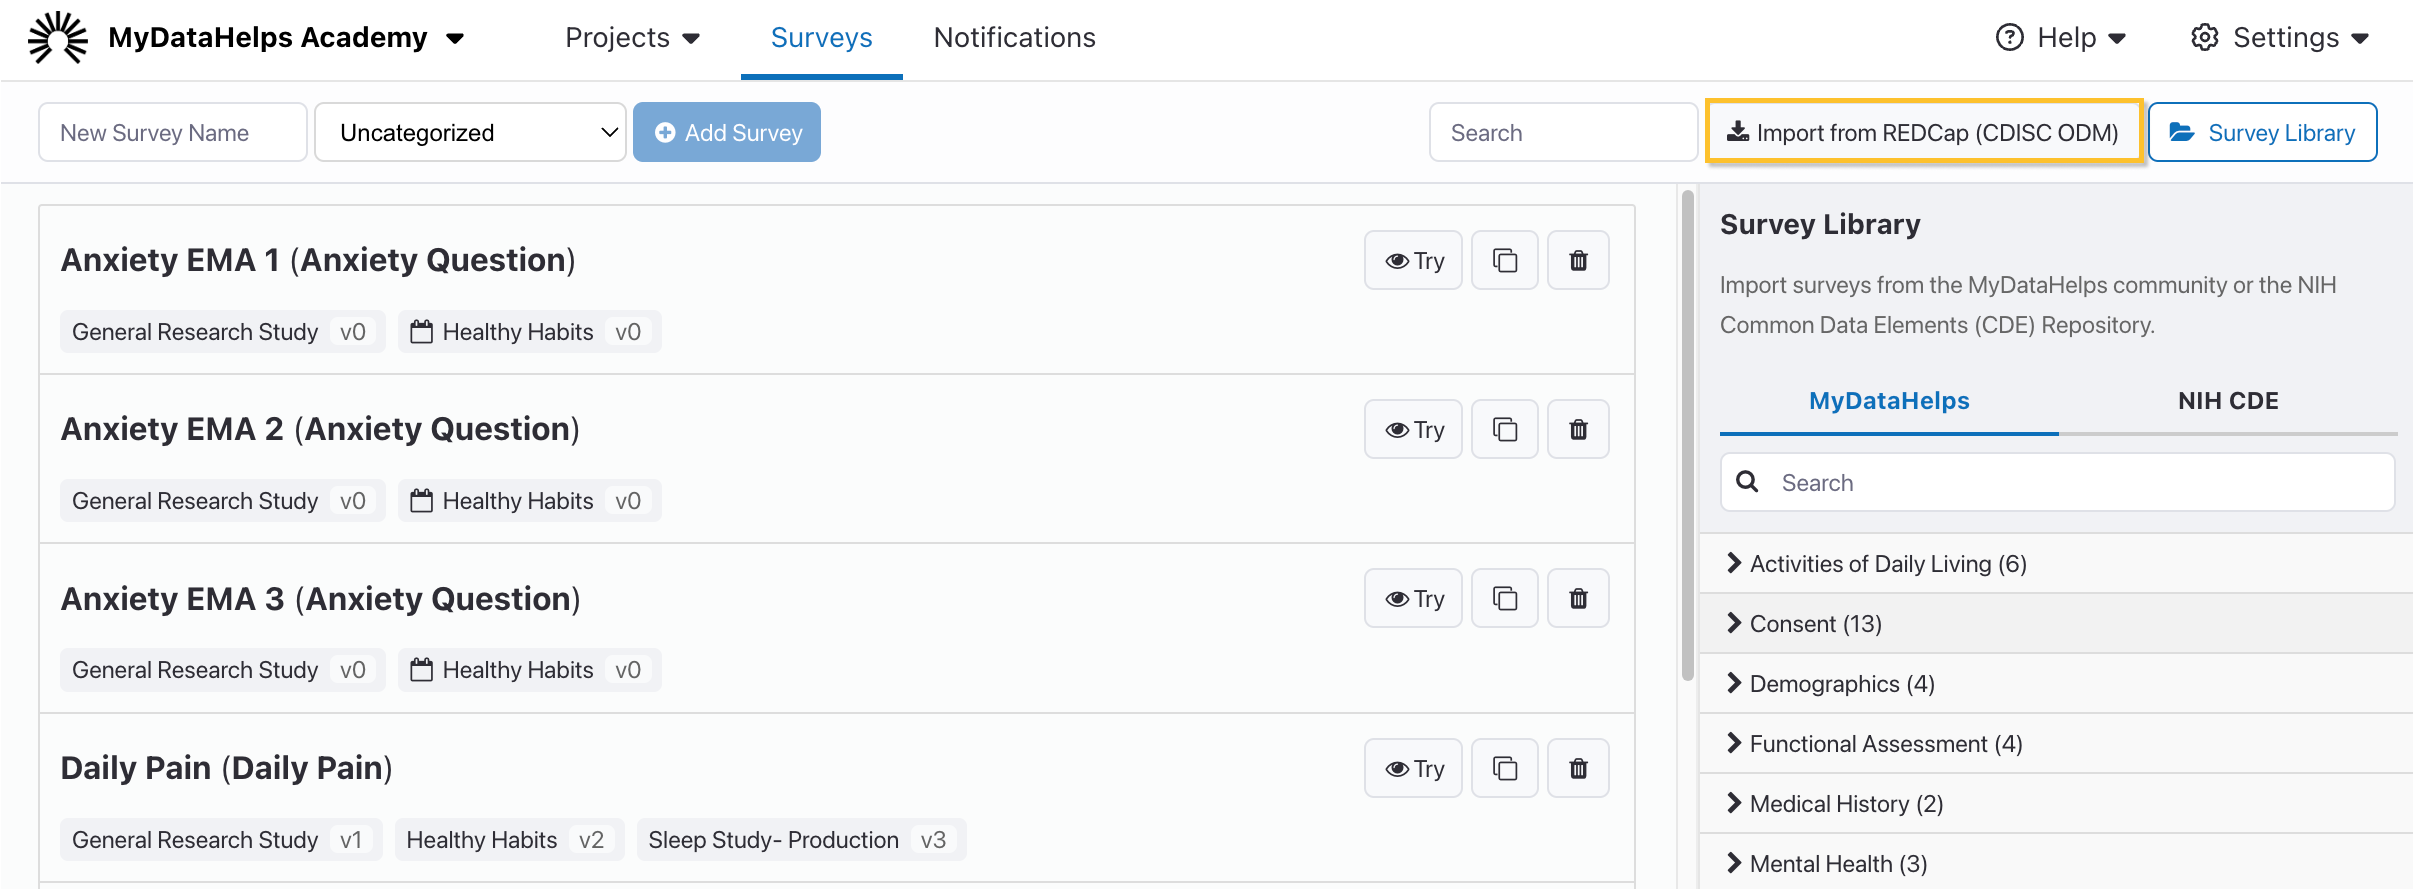
Task: Duplicate the Daily Pain survey
Action: click(x=1504, y=768)
